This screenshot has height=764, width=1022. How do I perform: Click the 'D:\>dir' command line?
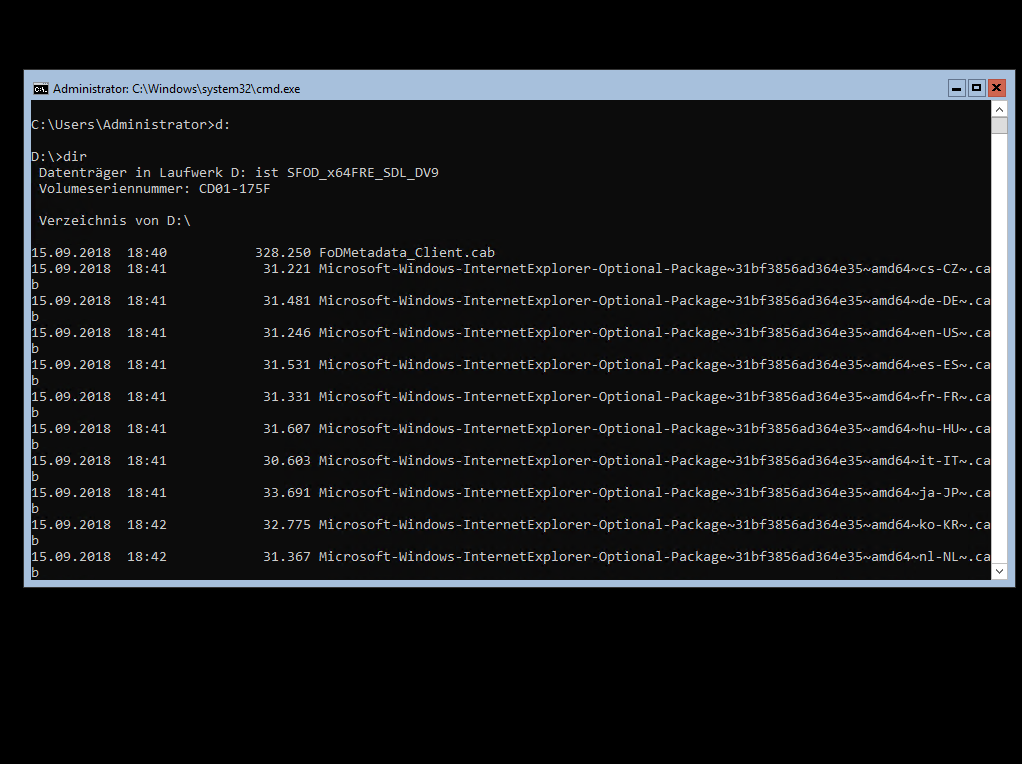pos(59,156)
